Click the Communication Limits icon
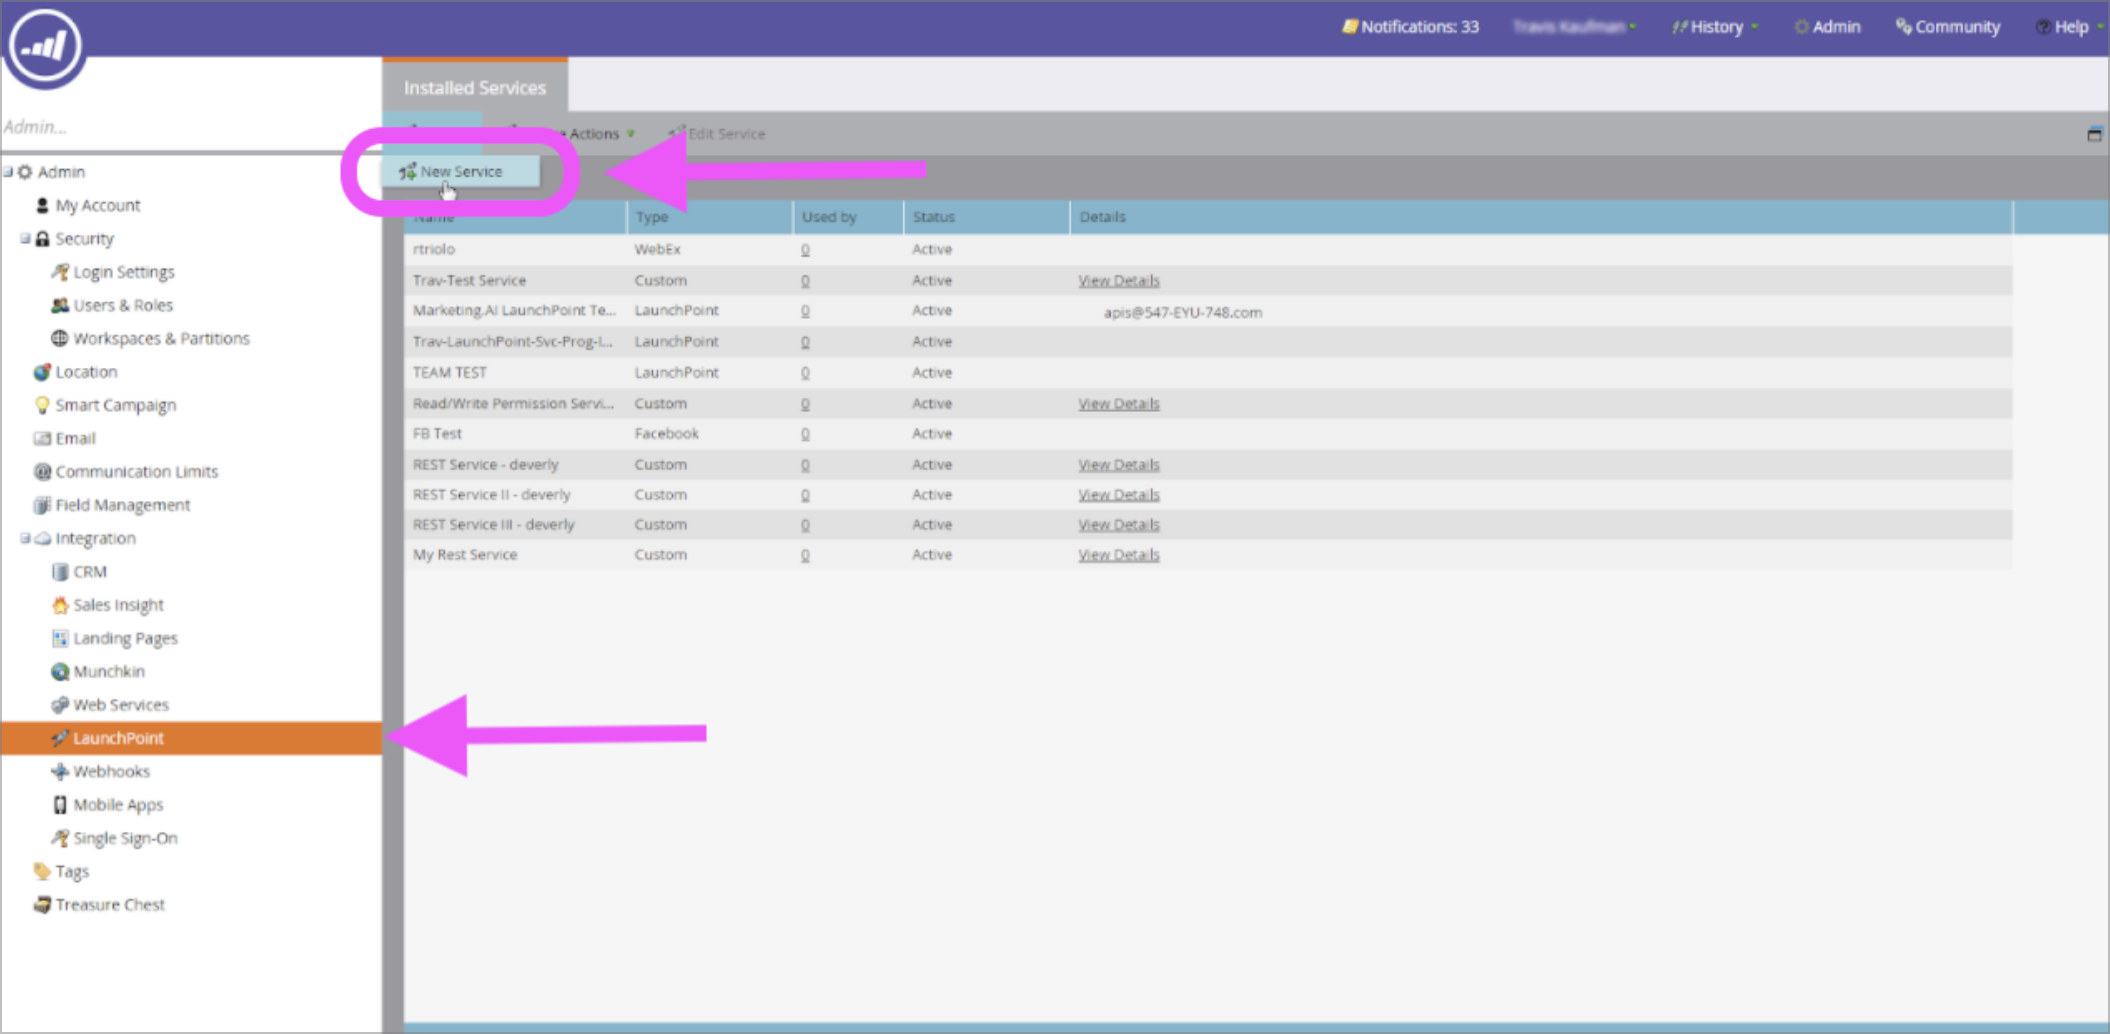2110x1034 pixels. tap(42, 471)
